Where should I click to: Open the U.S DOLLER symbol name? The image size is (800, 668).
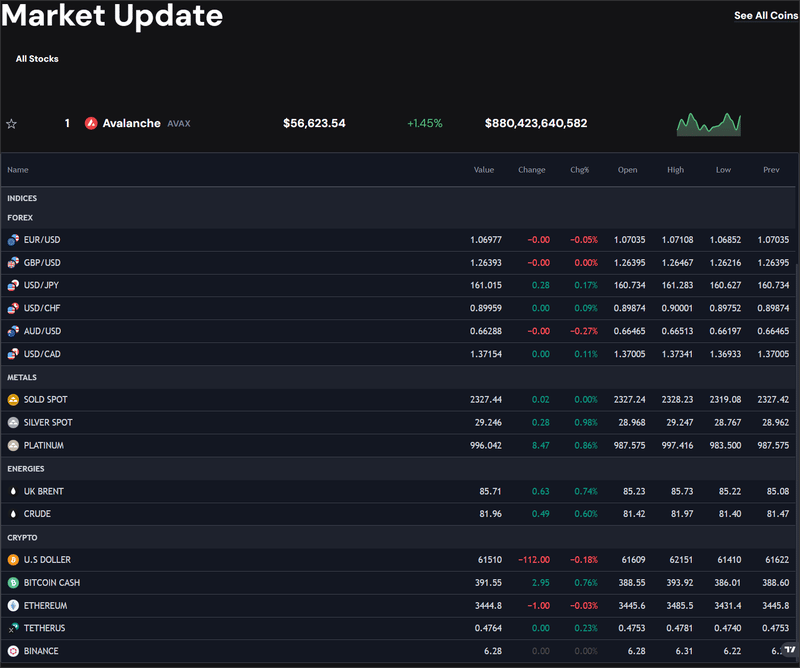point(47,560)
